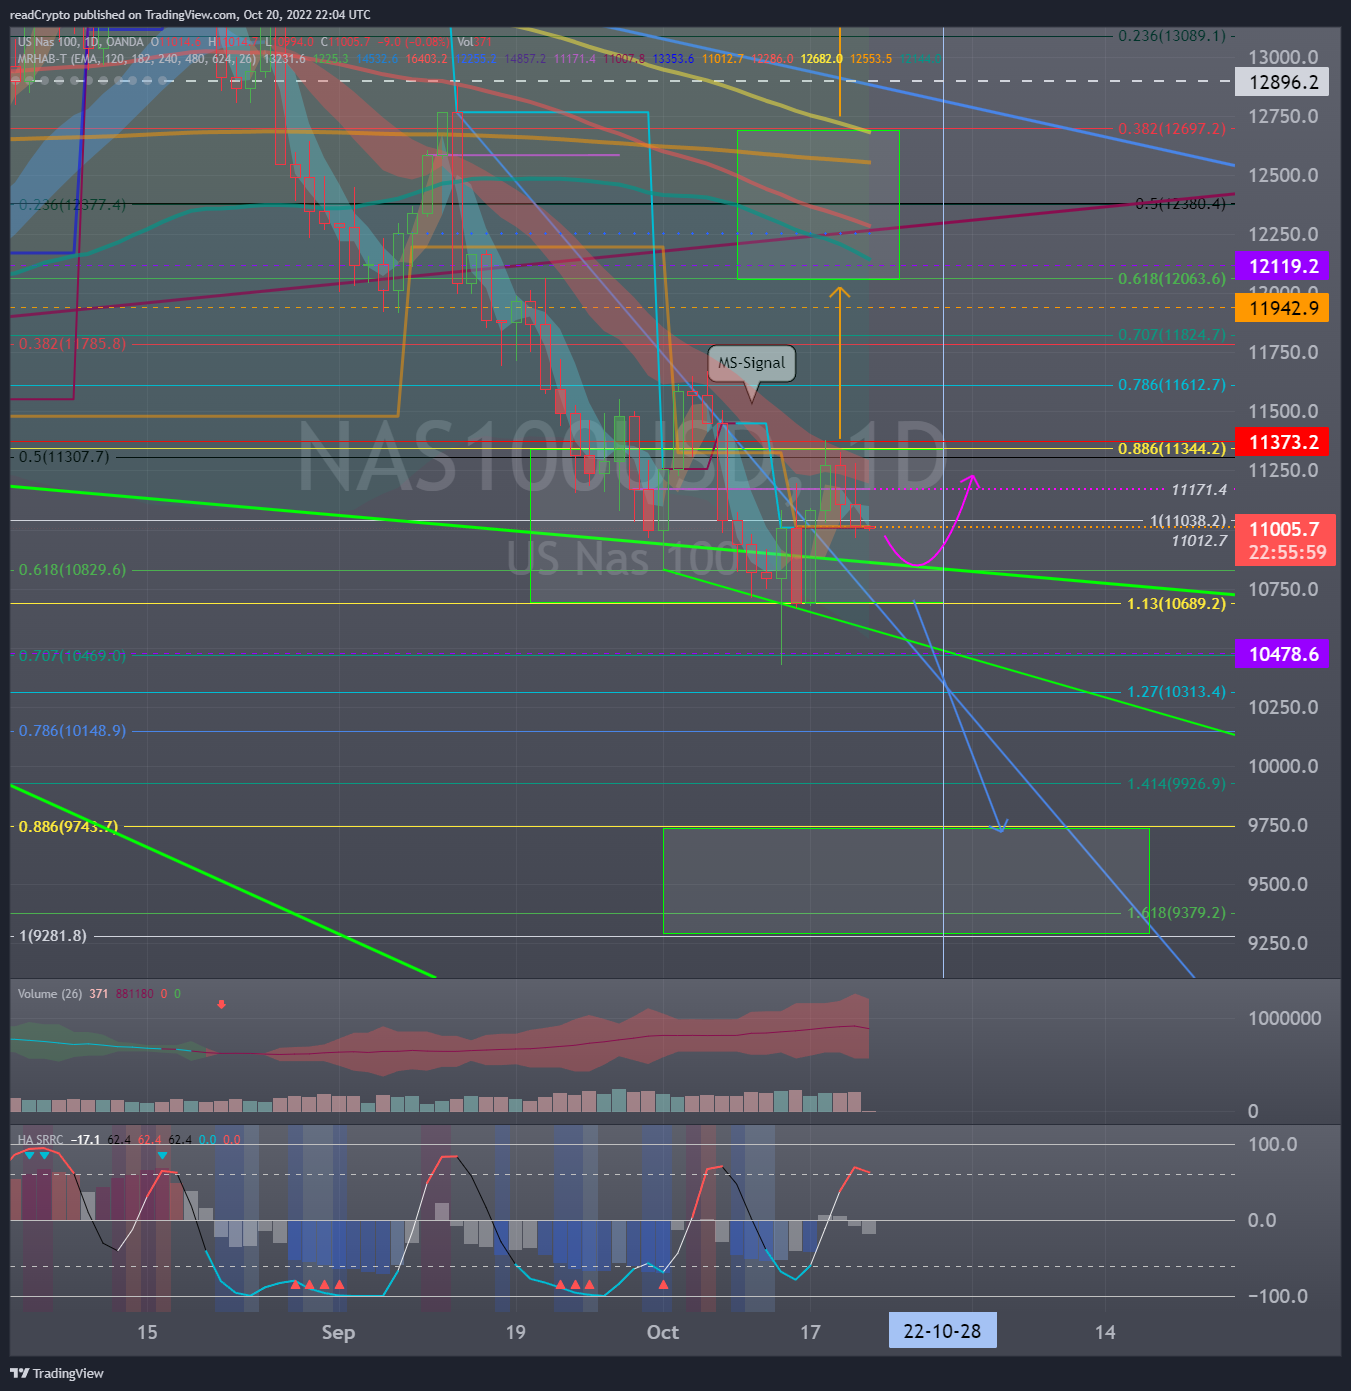Click the 0.618(12063.6) Fibonacci label
This screenshot has width=1351, height=1391.
tap(1171, 278)
